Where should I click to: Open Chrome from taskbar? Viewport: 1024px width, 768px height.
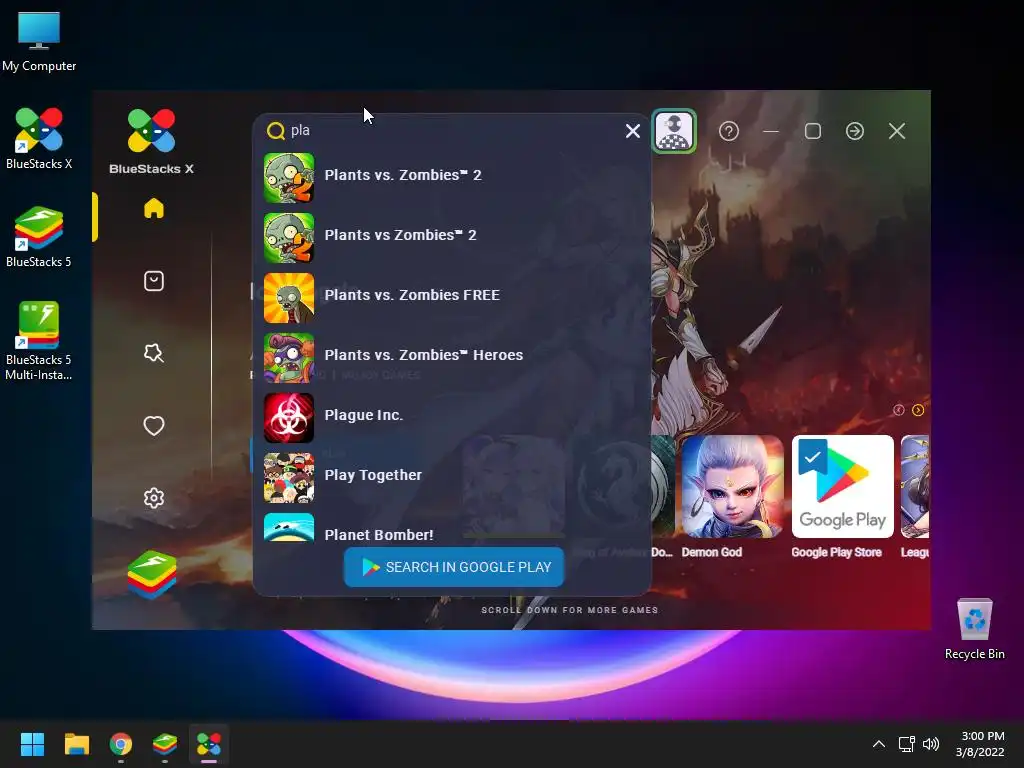(x=121, y=744)
